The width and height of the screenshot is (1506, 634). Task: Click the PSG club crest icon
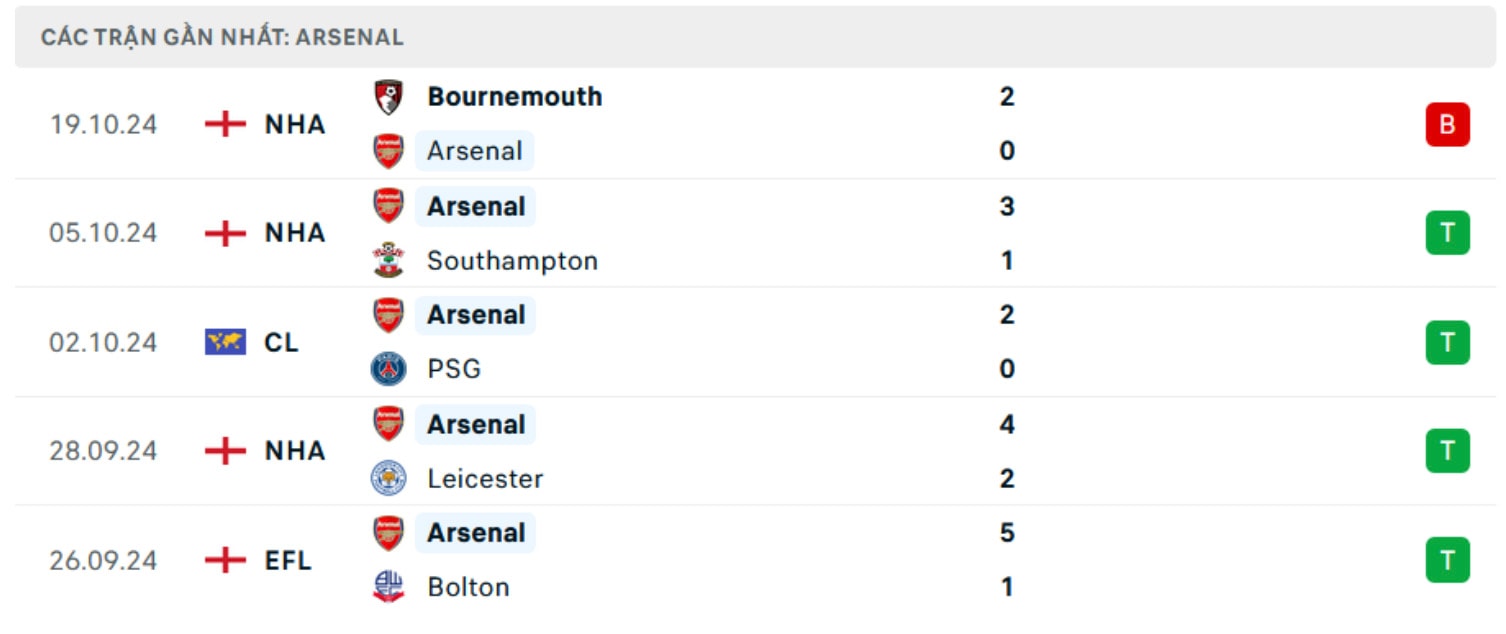(388, 369)
